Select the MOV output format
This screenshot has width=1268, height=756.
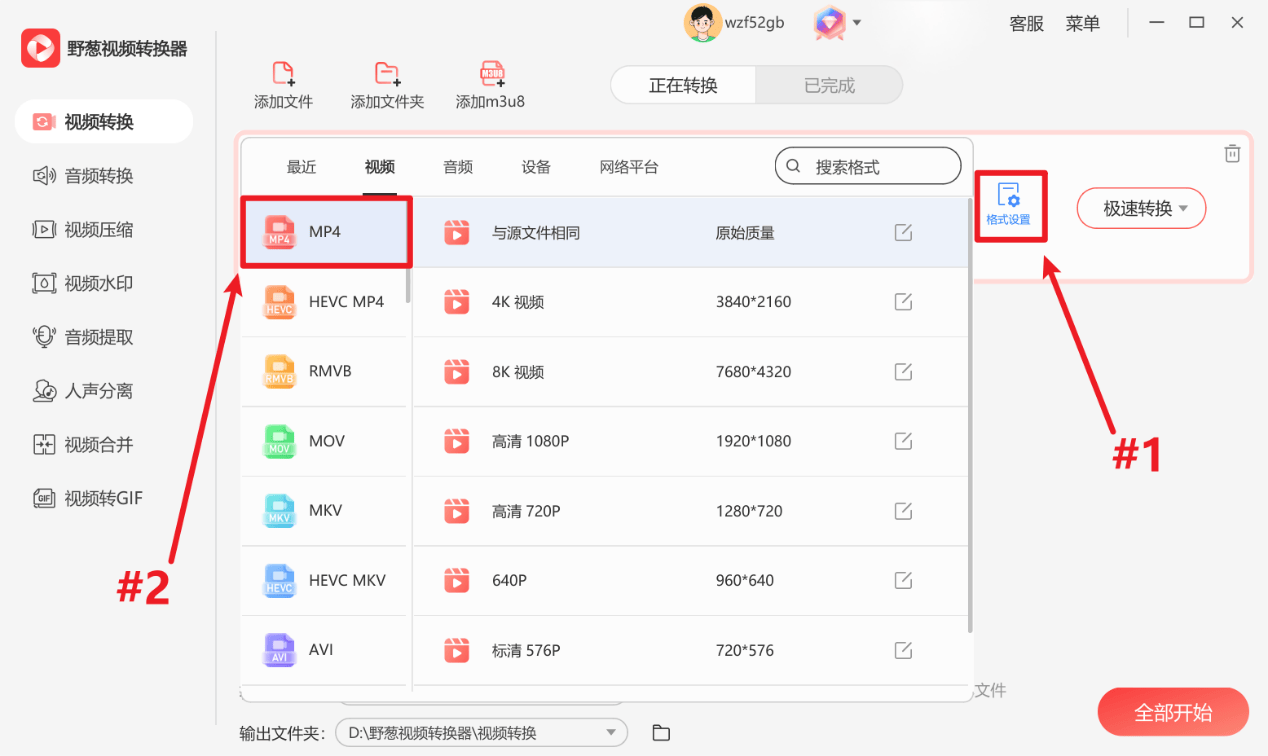point(324,441)
